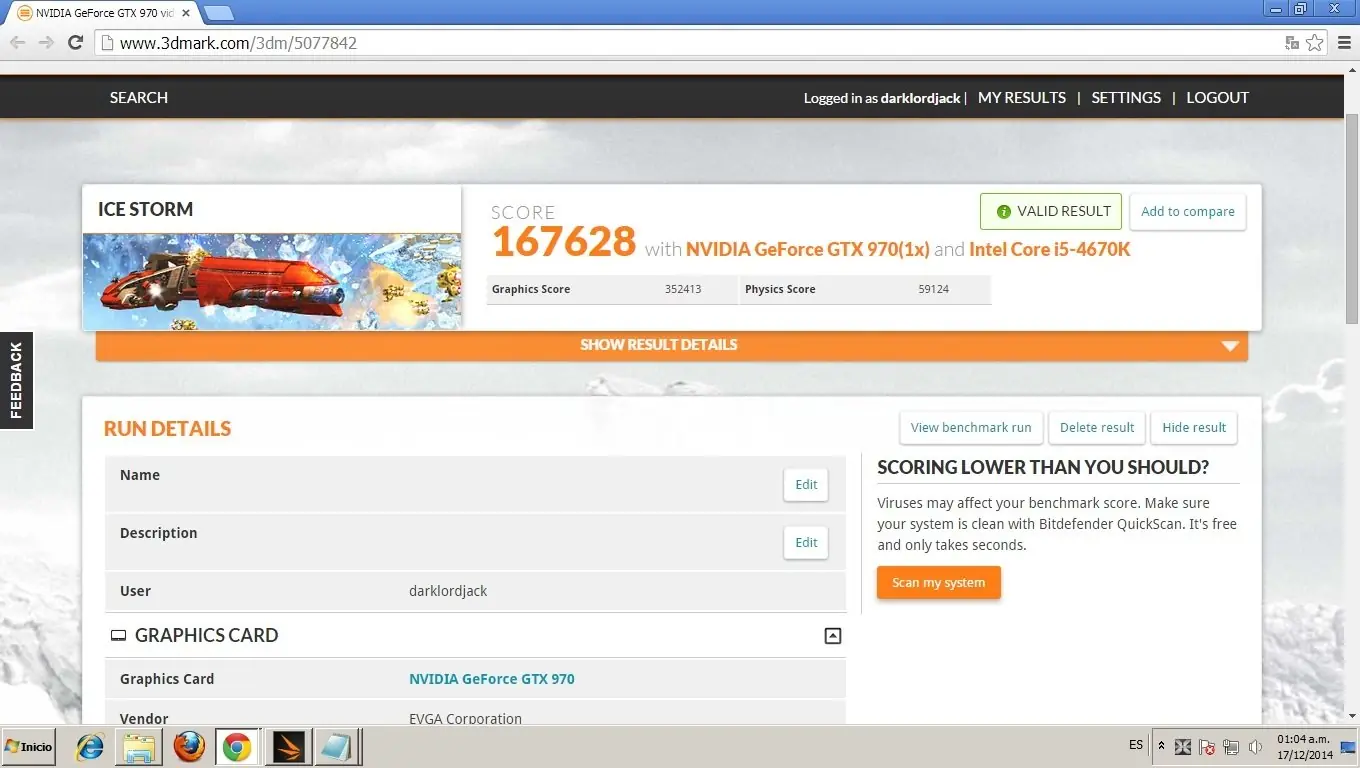Go back using the browser back arrow
The height and width of the screenshot is (768, 1360).
(x=17, y=42)
